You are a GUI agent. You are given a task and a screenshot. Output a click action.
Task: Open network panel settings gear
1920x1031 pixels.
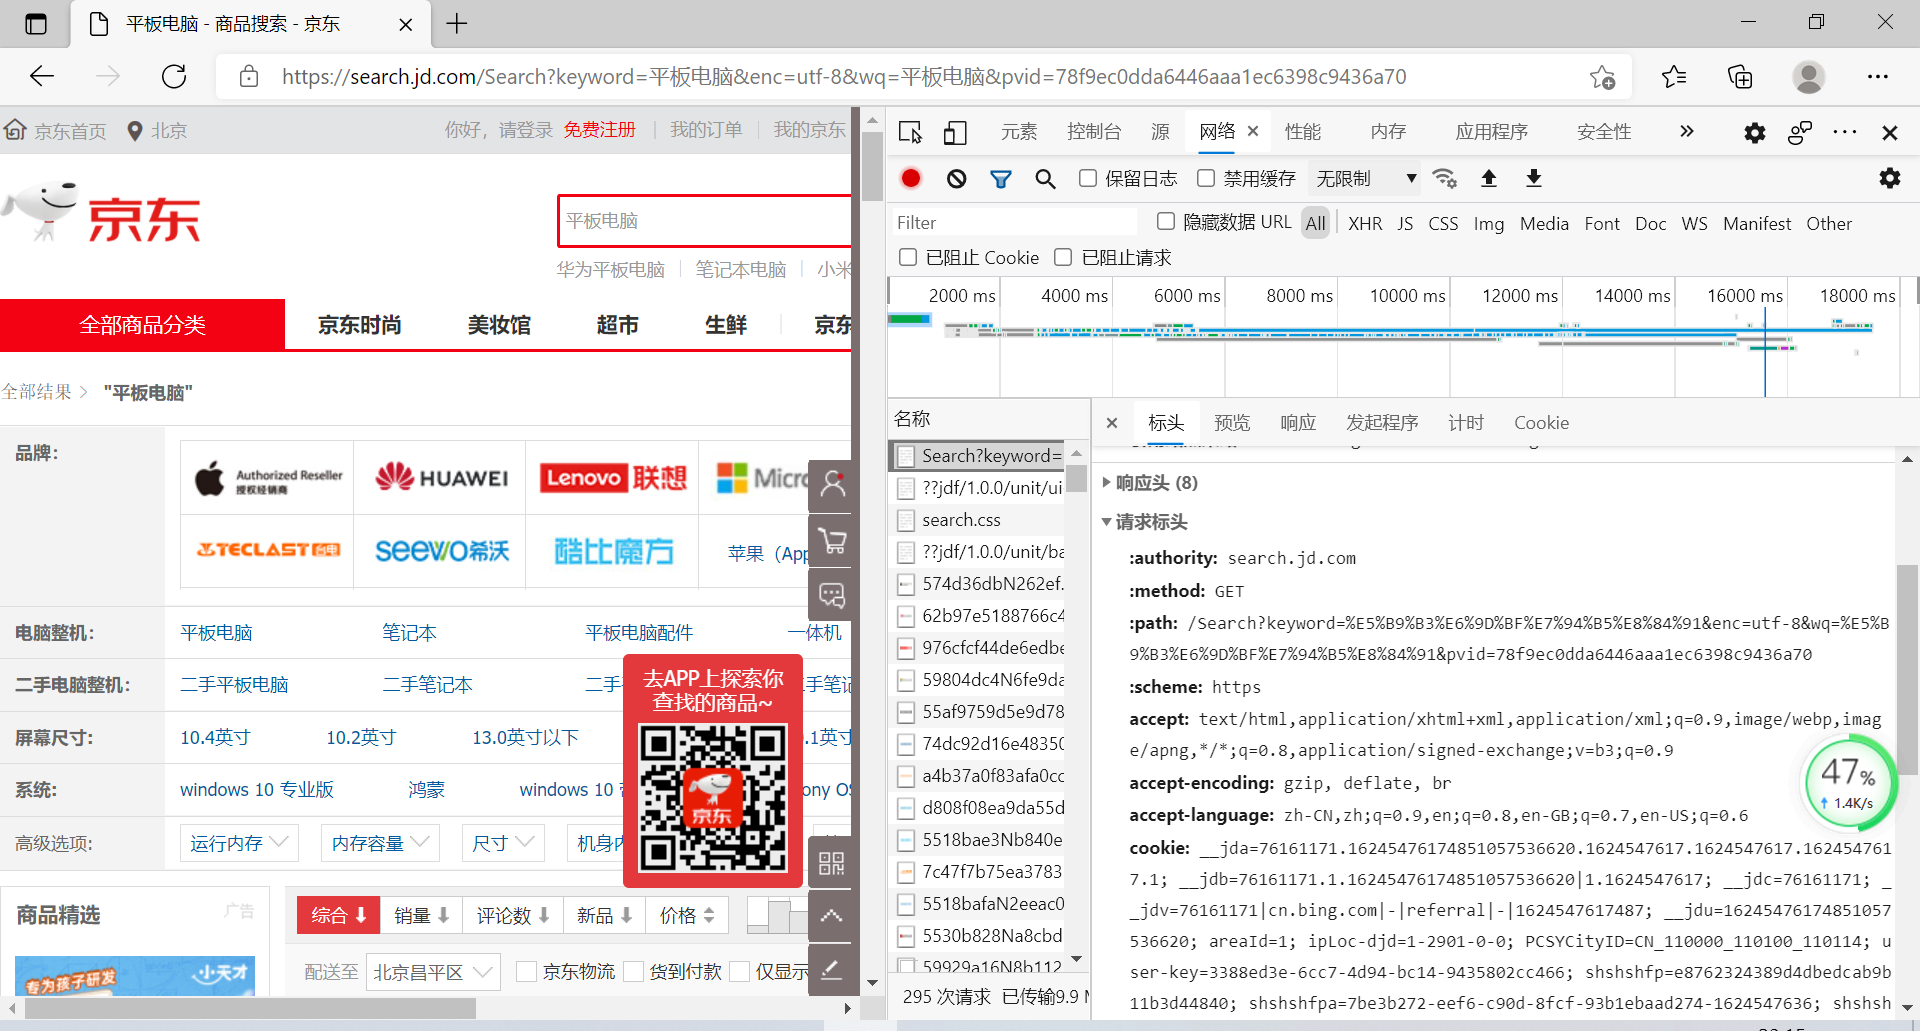click(x=1889, y=178)
